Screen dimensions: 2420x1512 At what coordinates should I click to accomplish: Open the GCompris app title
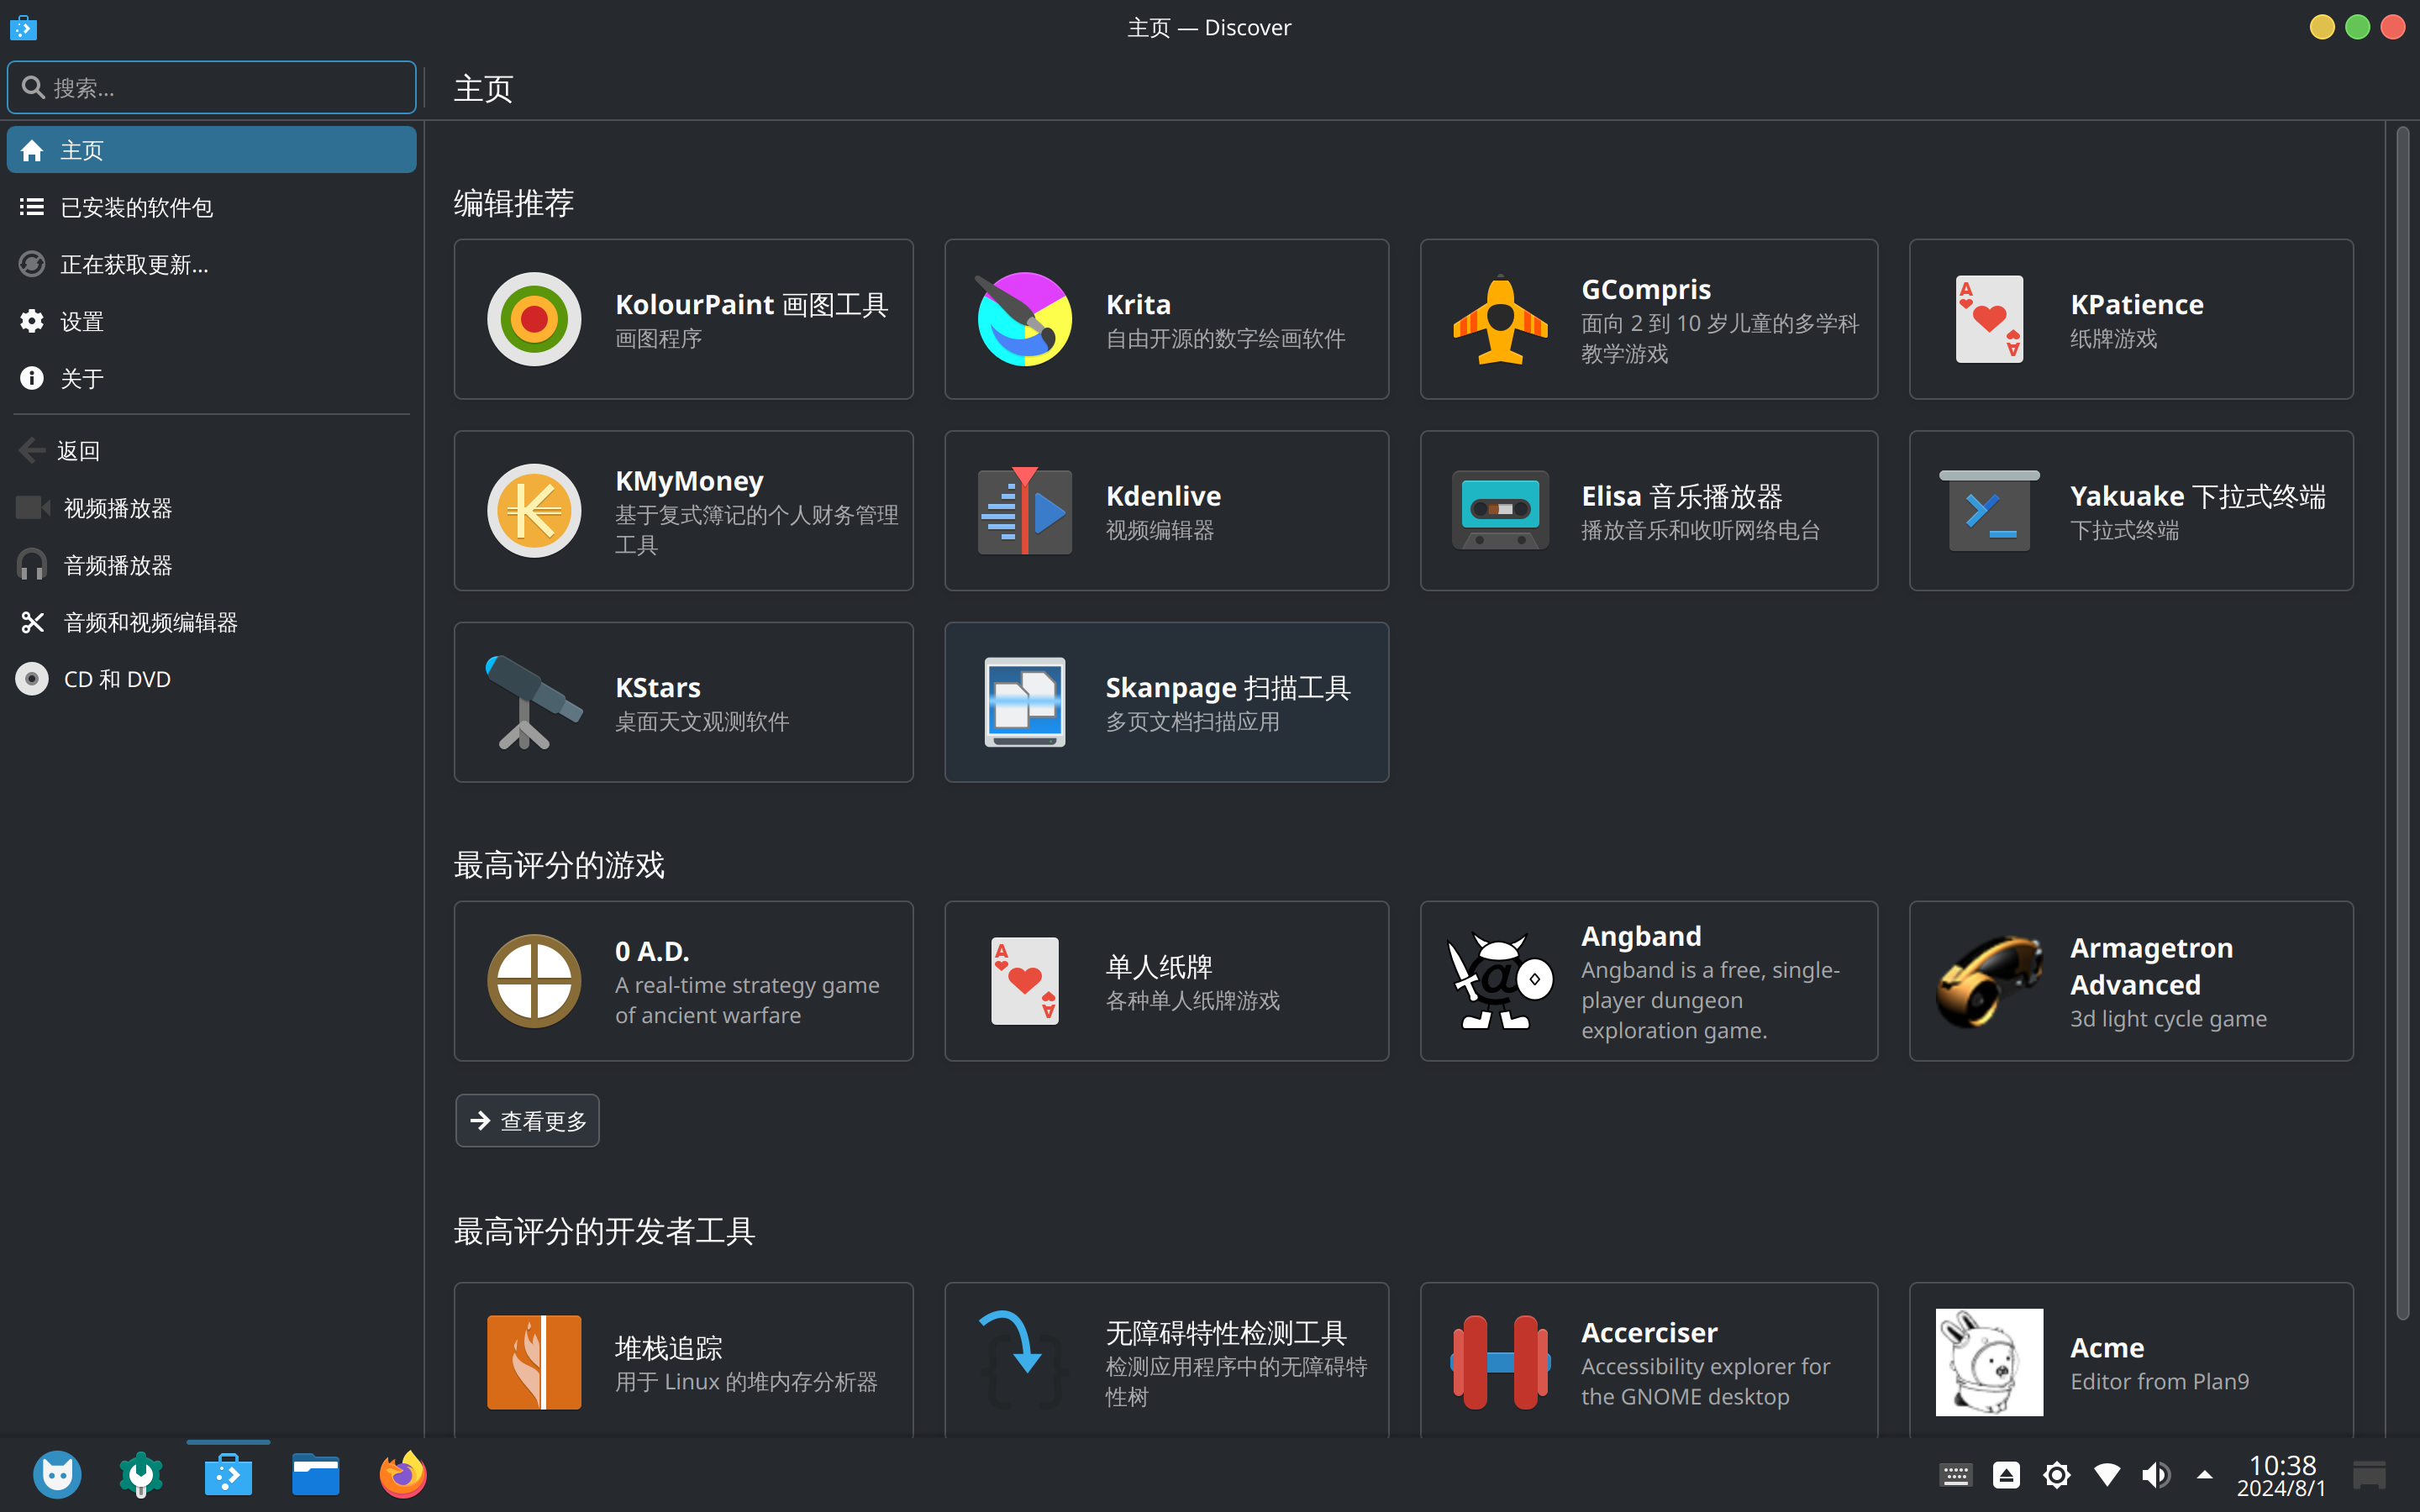click(1646, 289)
